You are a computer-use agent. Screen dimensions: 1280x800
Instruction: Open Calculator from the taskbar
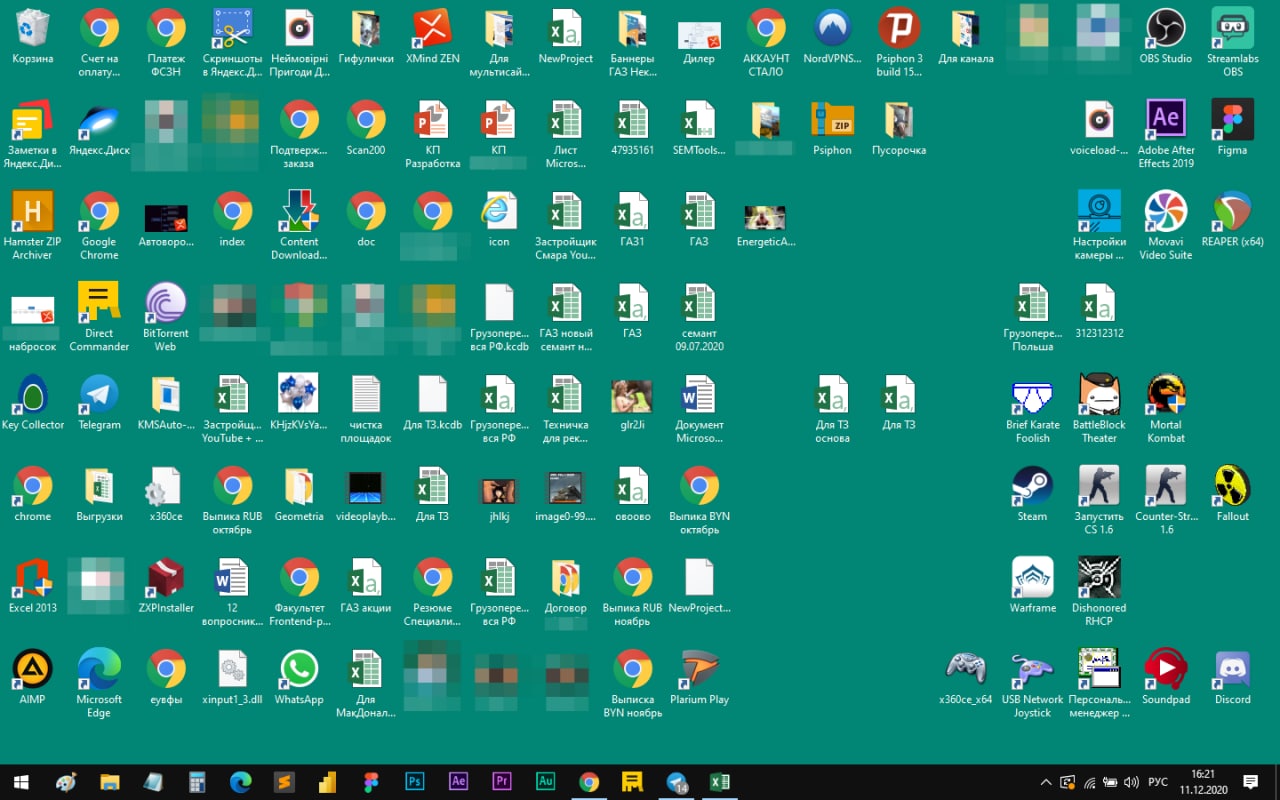[x=197, y=782]
